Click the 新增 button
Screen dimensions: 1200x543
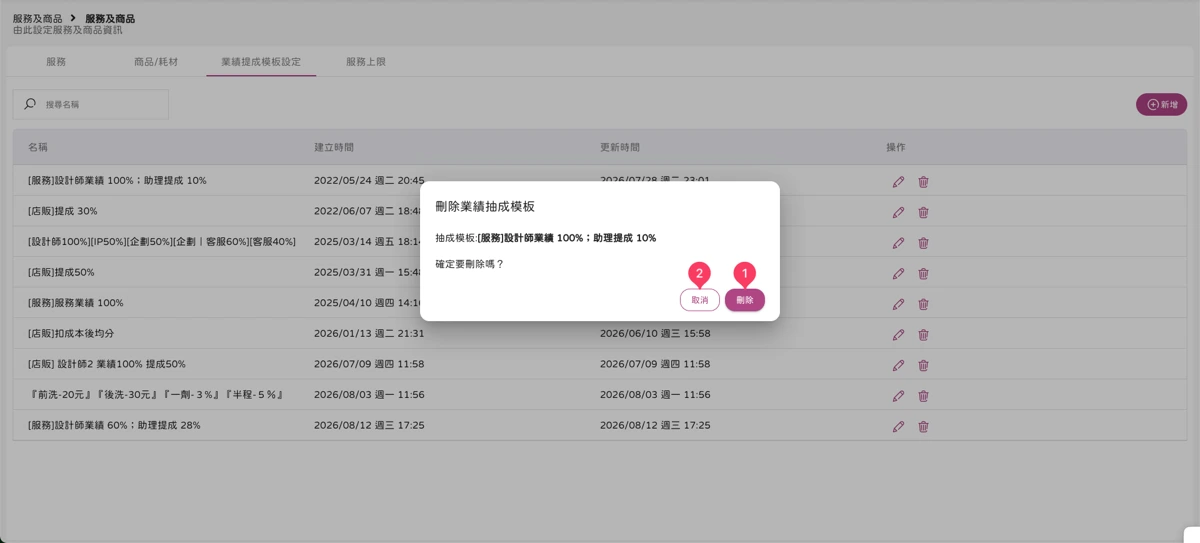(1161, 104)
